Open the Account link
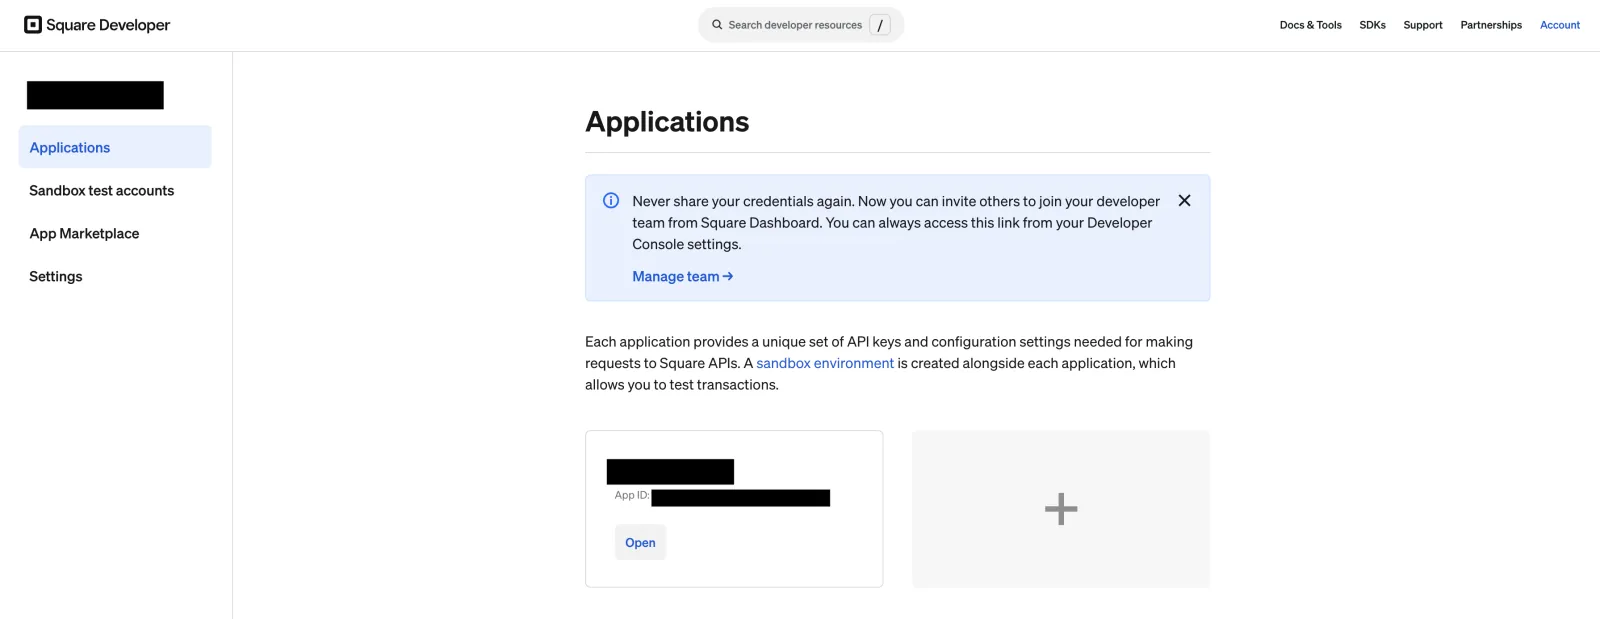Viewport: 1600px width, 619px height. 1559,25
